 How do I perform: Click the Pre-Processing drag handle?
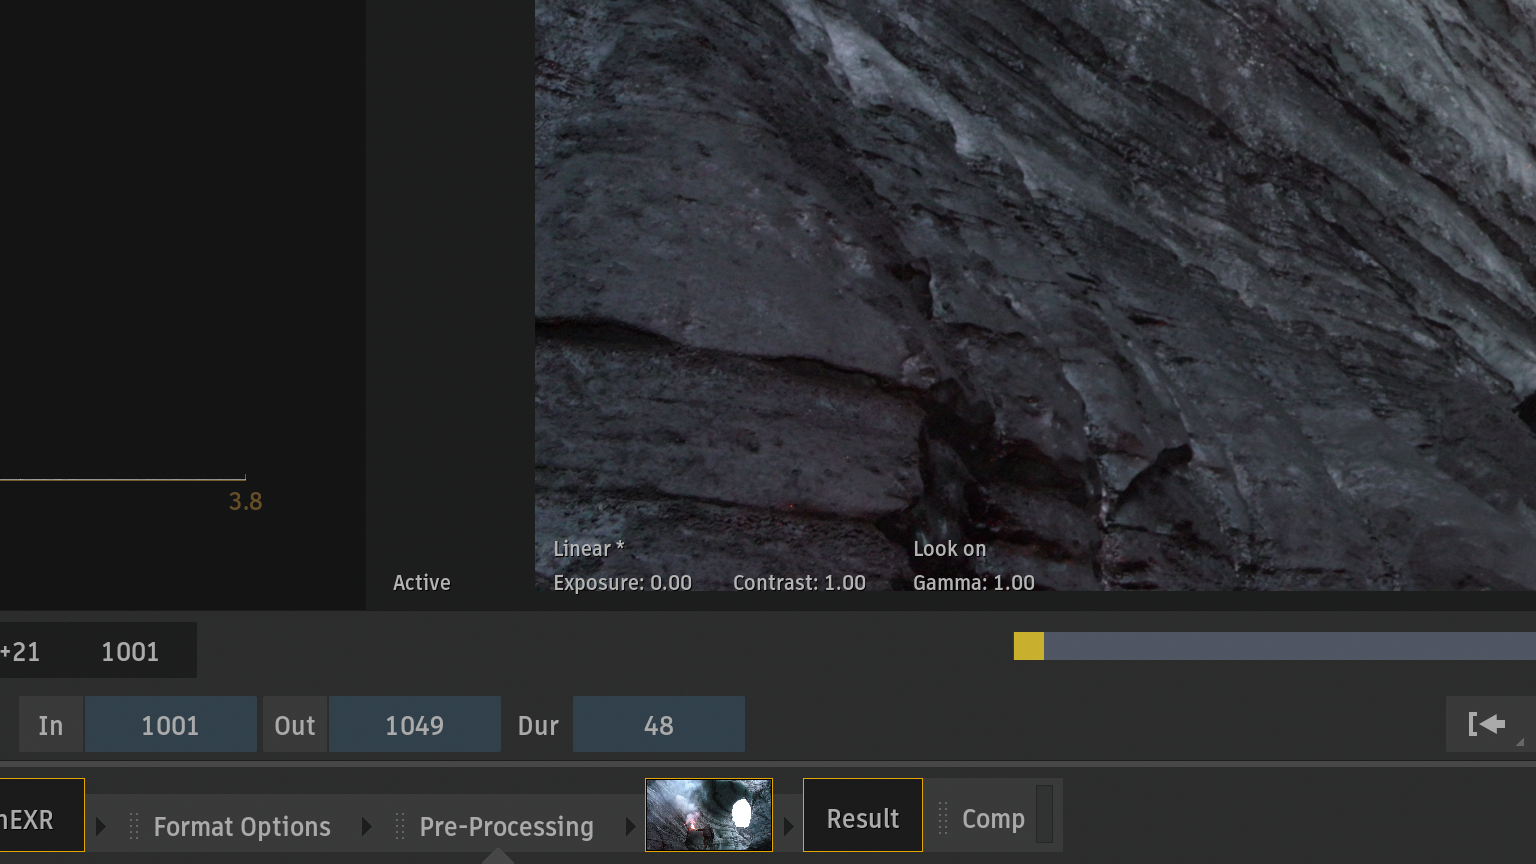[400, 827]
